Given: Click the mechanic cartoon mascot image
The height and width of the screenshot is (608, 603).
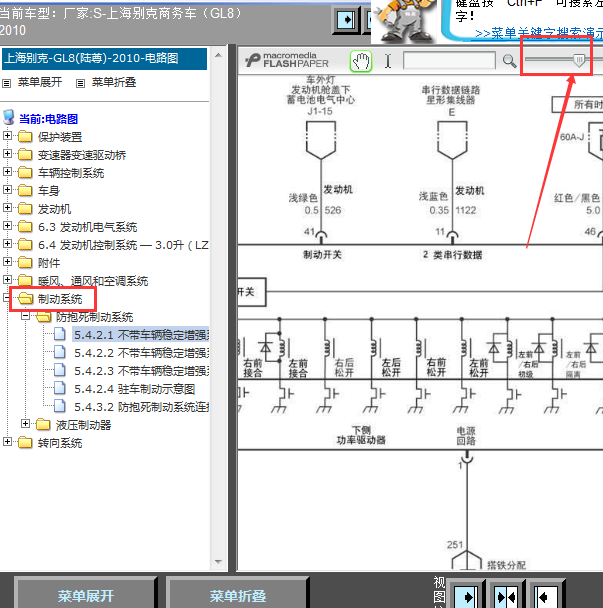Looking at the screenshot, I should [405, 20].
